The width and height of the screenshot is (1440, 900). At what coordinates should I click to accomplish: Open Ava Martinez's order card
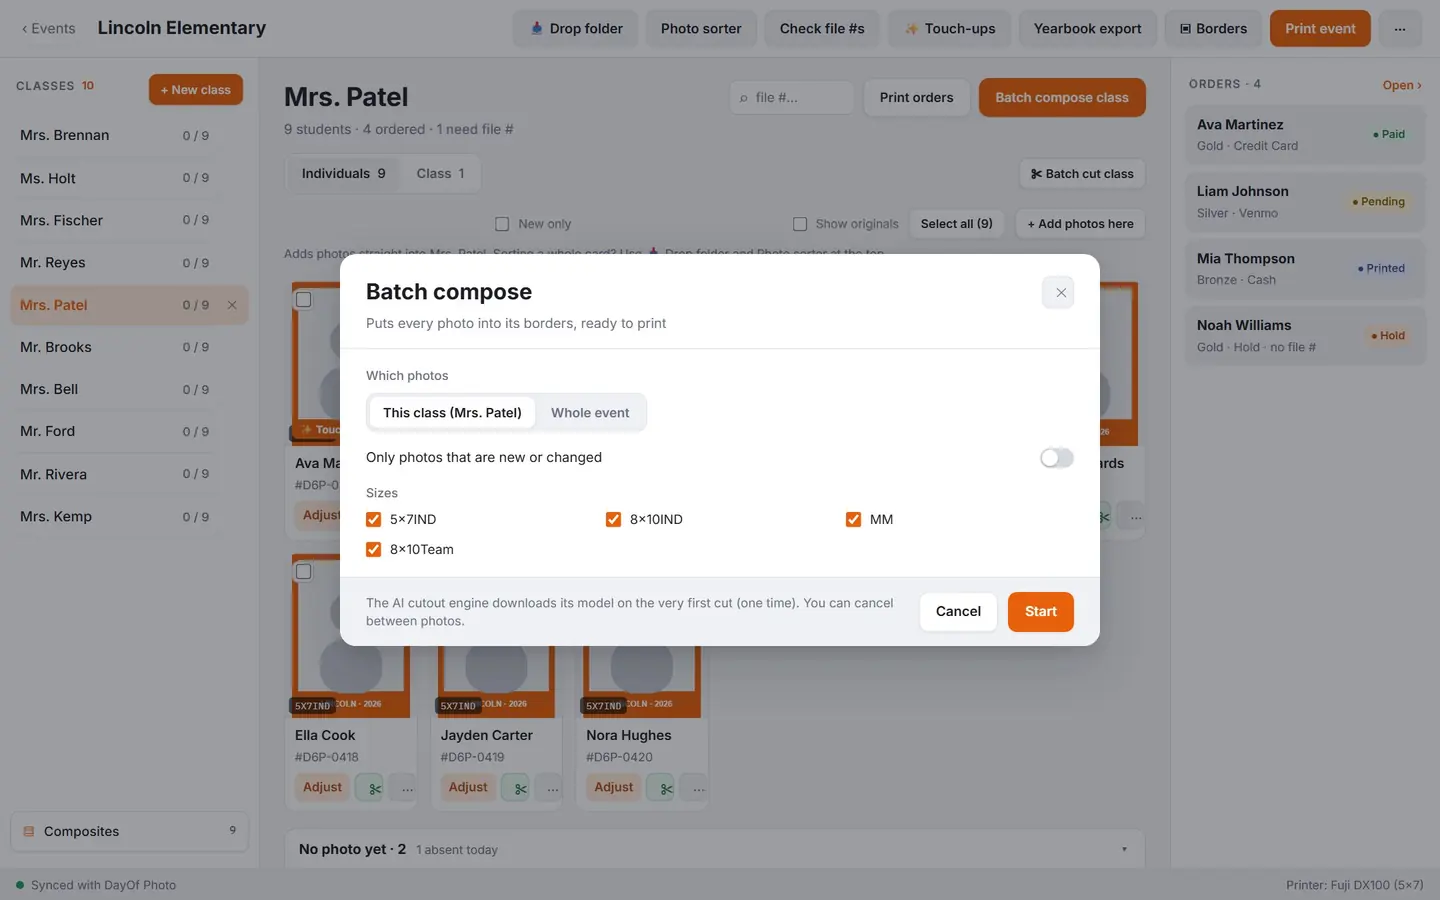pyautogui.click(x=1305, y=135)
